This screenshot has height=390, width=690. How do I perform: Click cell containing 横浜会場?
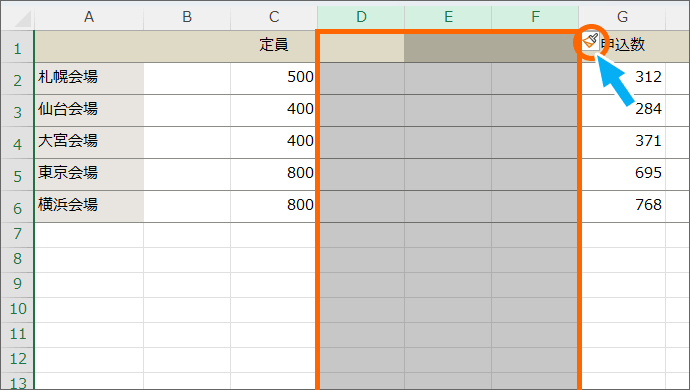coord(89,206)
